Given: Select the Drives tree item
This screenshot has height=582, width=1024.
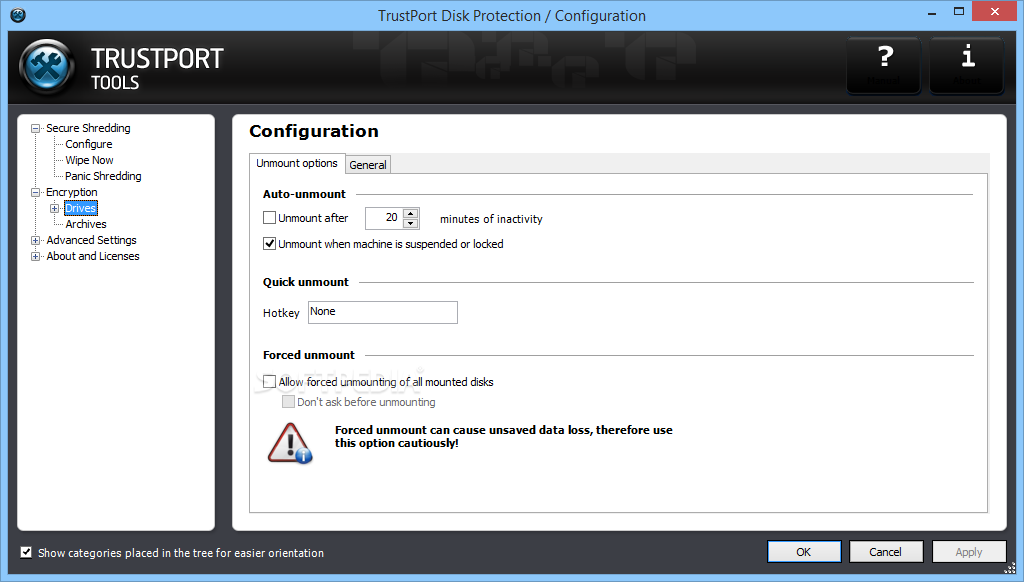Looking at the screenshot, I should click(x=81, y=208).
